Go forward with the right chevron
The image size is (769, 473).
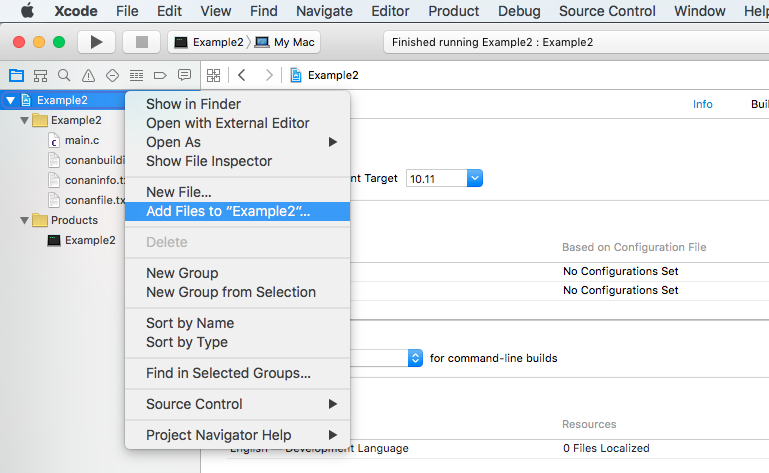click(269, 75)
